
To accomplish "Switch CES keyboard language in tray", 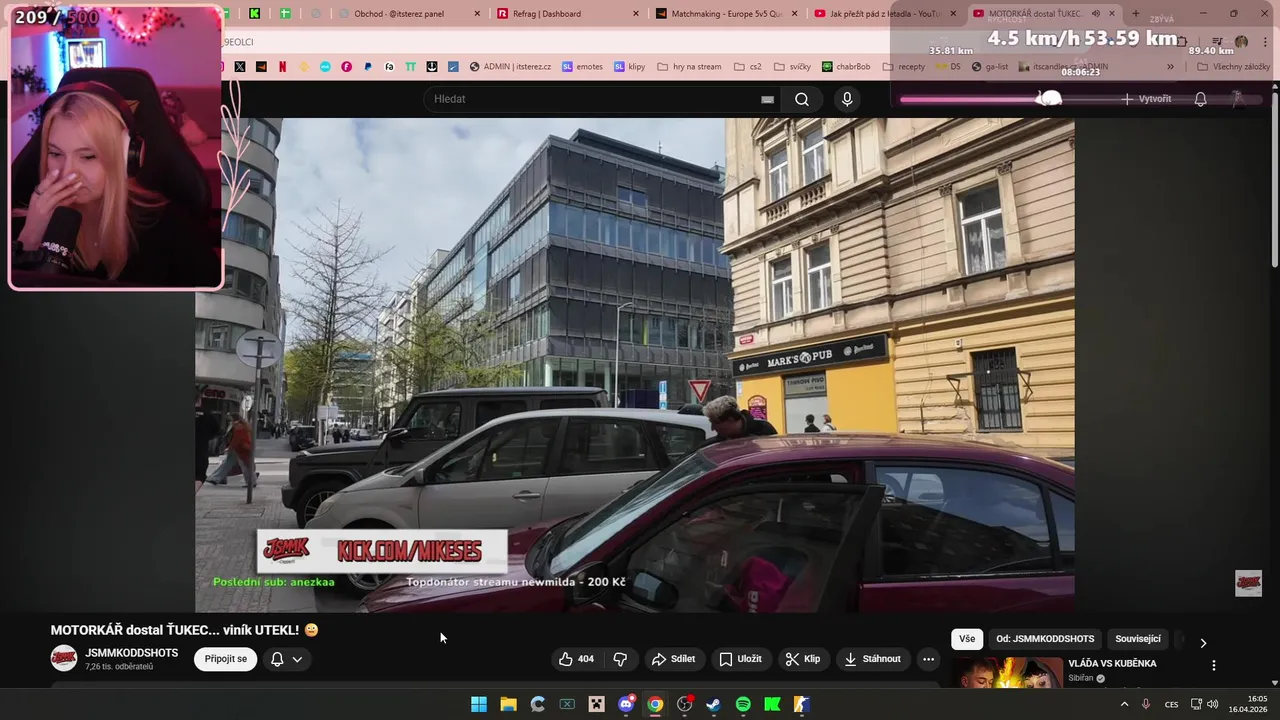I will (x=1171, y=704).
